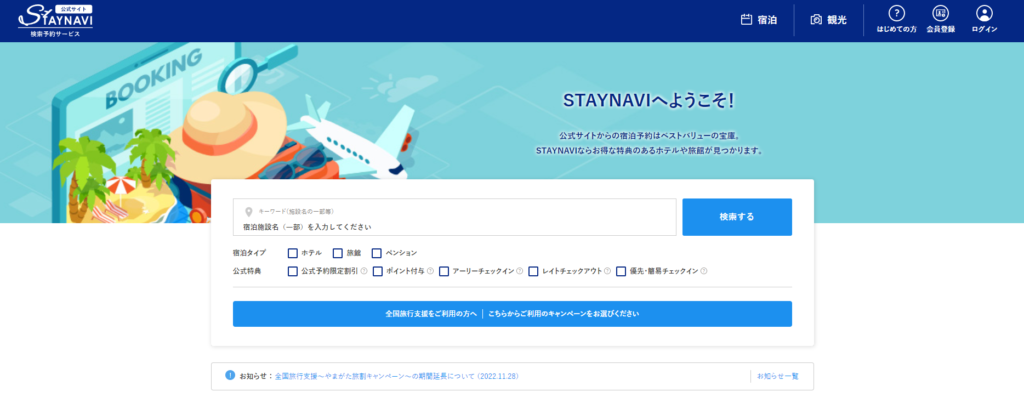1024x420 pixels.
Task: Click help icon next to アーリーチェックイン
Action: coord(520,271)
